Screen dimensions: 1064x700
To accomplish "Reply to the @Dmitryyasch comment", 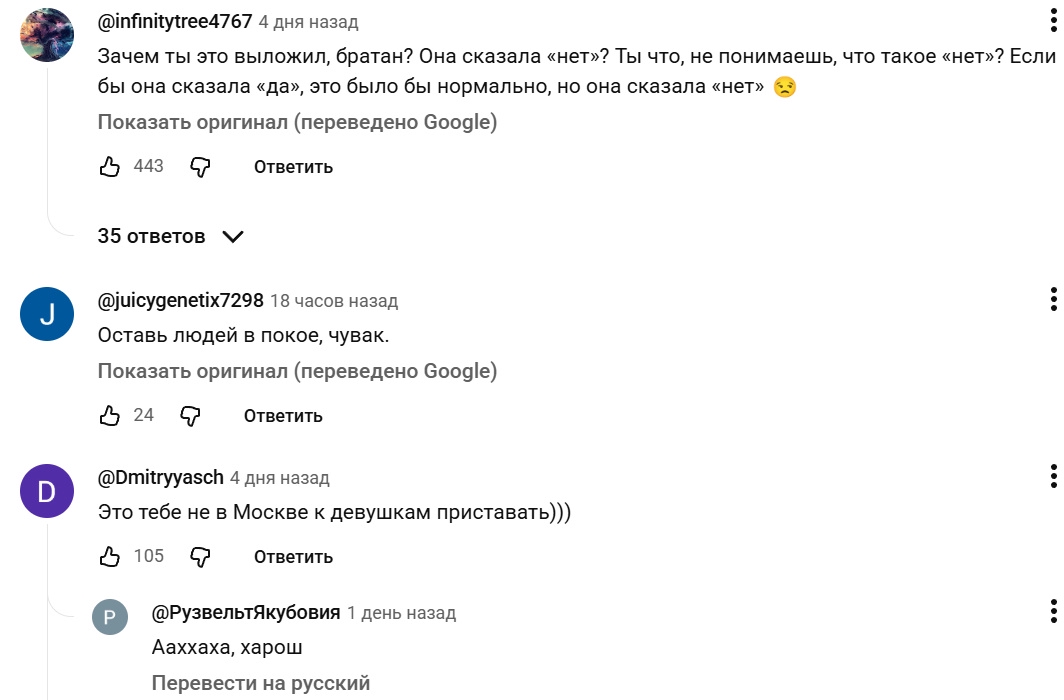I will coord(293,556).
